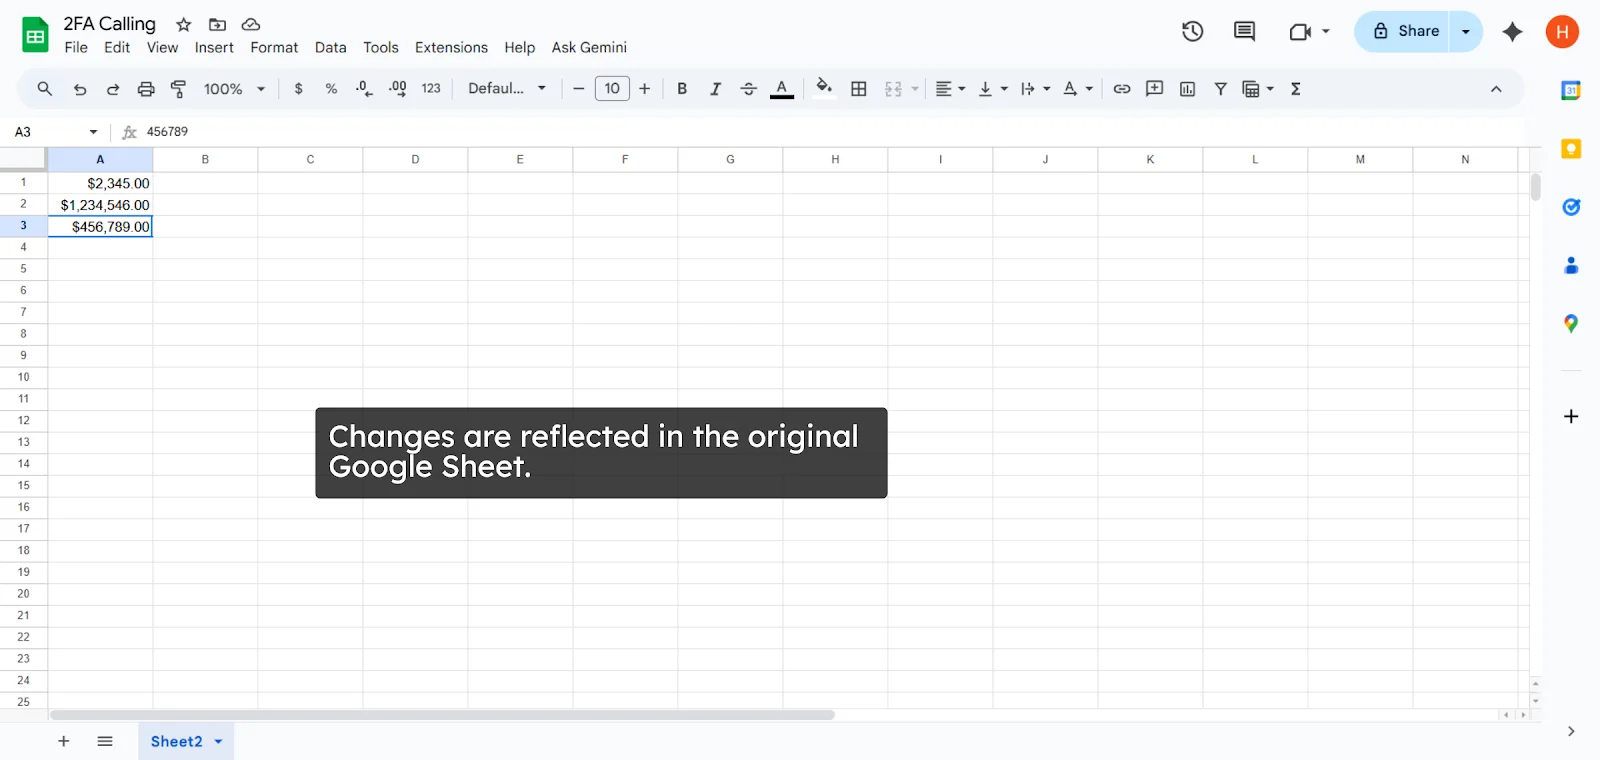Viewport: 1600px width, 760px height.
Task: Open the Sheet2 tab dropdown arrow
Action: click(219, 742)
